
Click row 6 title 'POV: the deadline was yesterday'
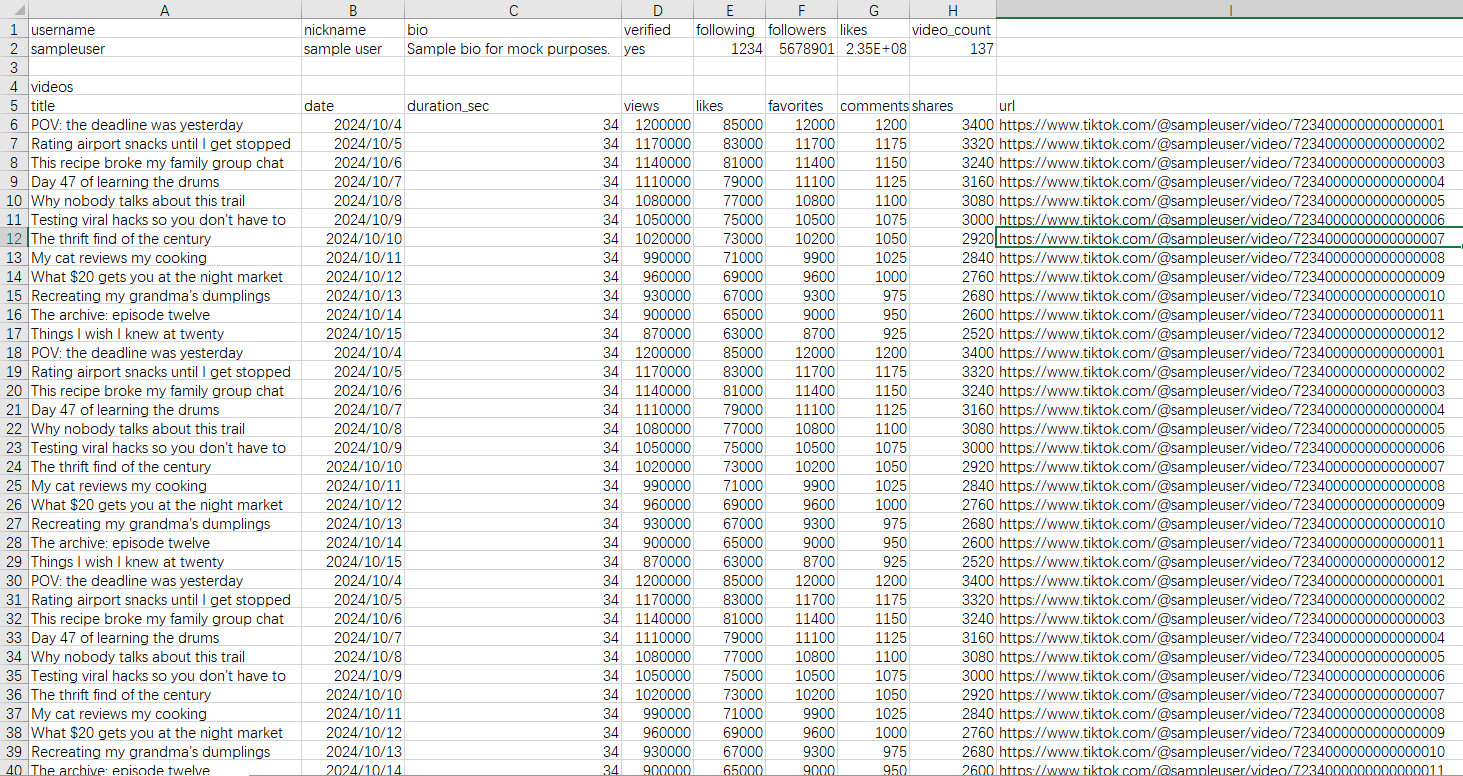tap(165, 125)
